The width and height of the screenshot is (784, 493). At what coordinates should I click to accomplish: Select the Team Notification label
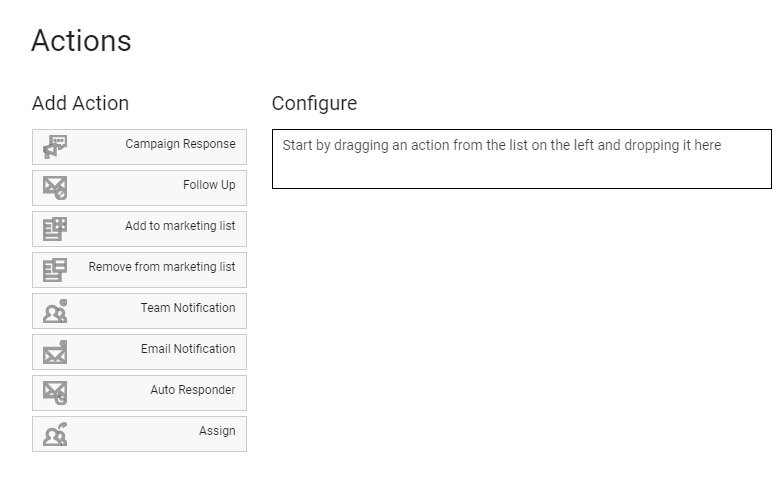point(188,308)
